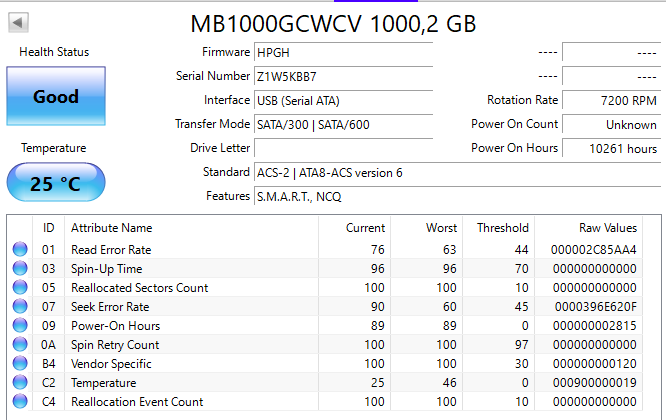This screenshot has height=420, width=666.
Task: Click the Spin-Up Time status orb
Action: (20, 269)
